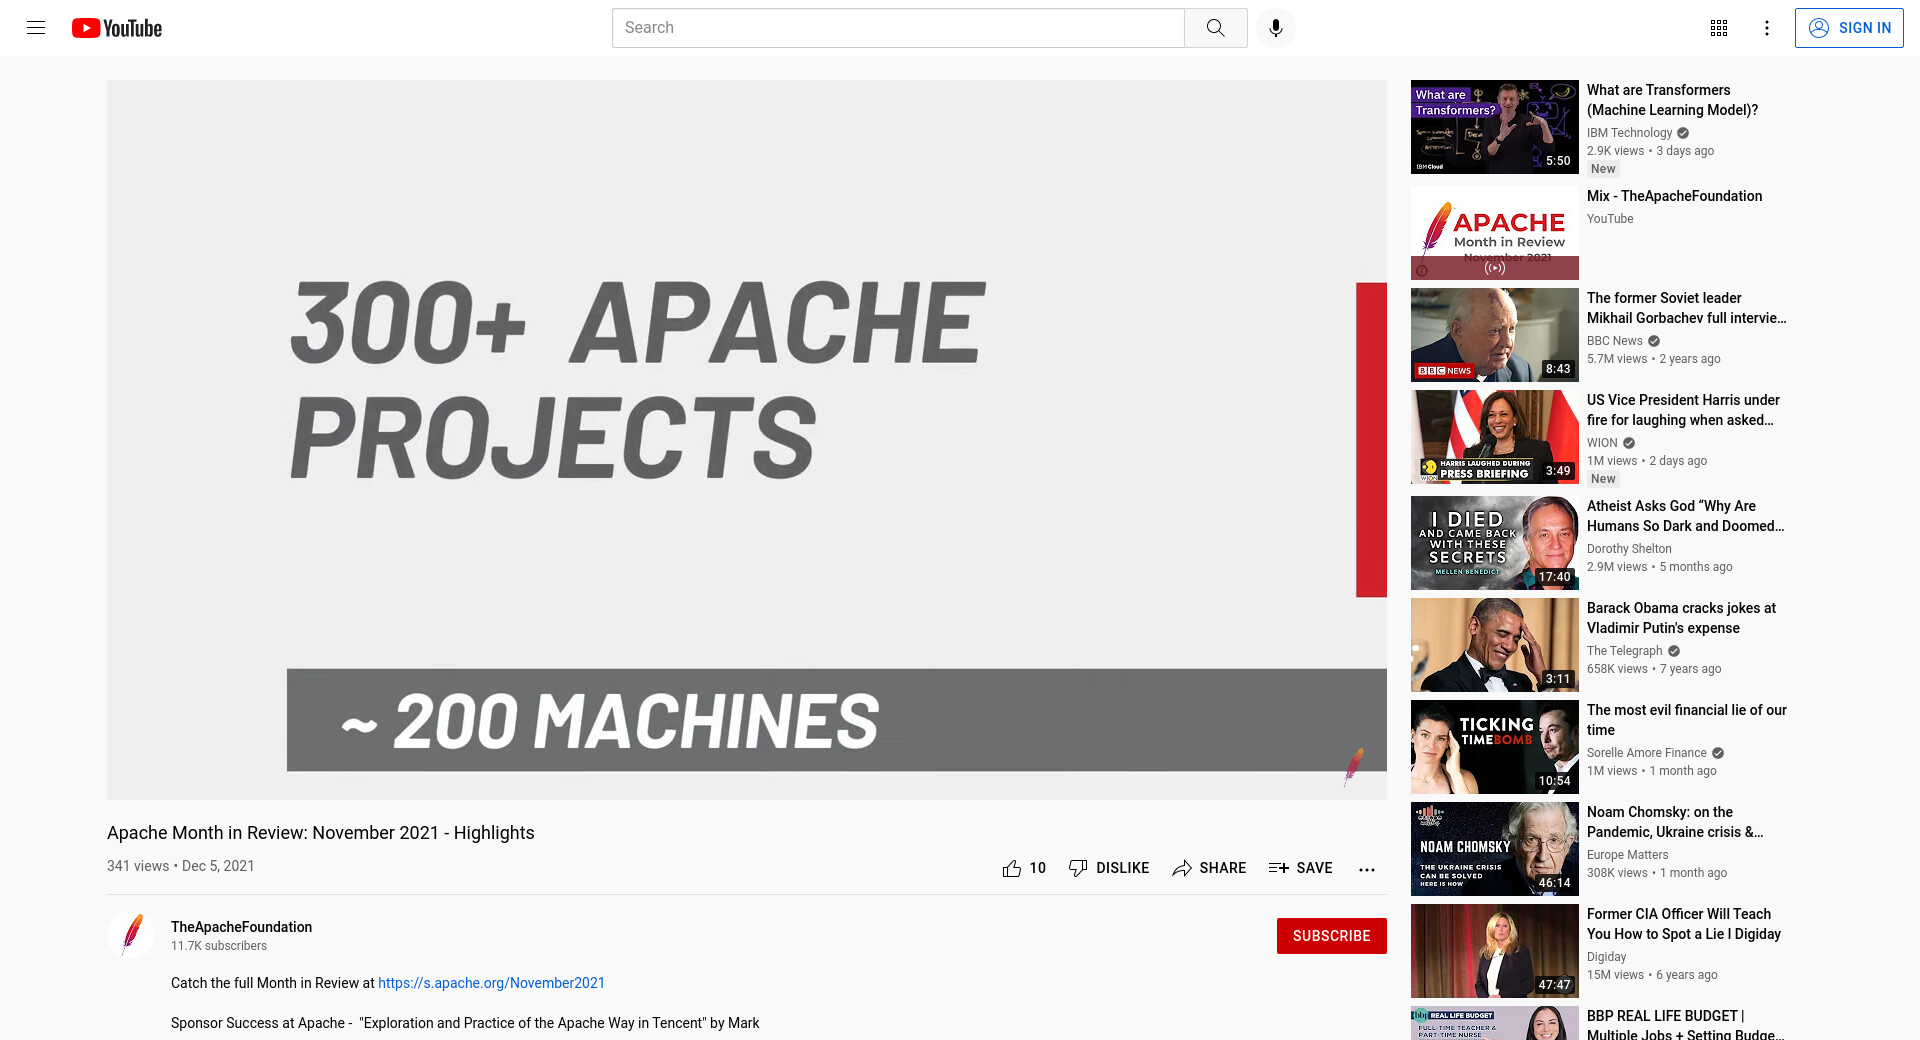Visit WION channel name
The height and width of the screenshot is (1040, 1920).
click(x=1601, y=443)
